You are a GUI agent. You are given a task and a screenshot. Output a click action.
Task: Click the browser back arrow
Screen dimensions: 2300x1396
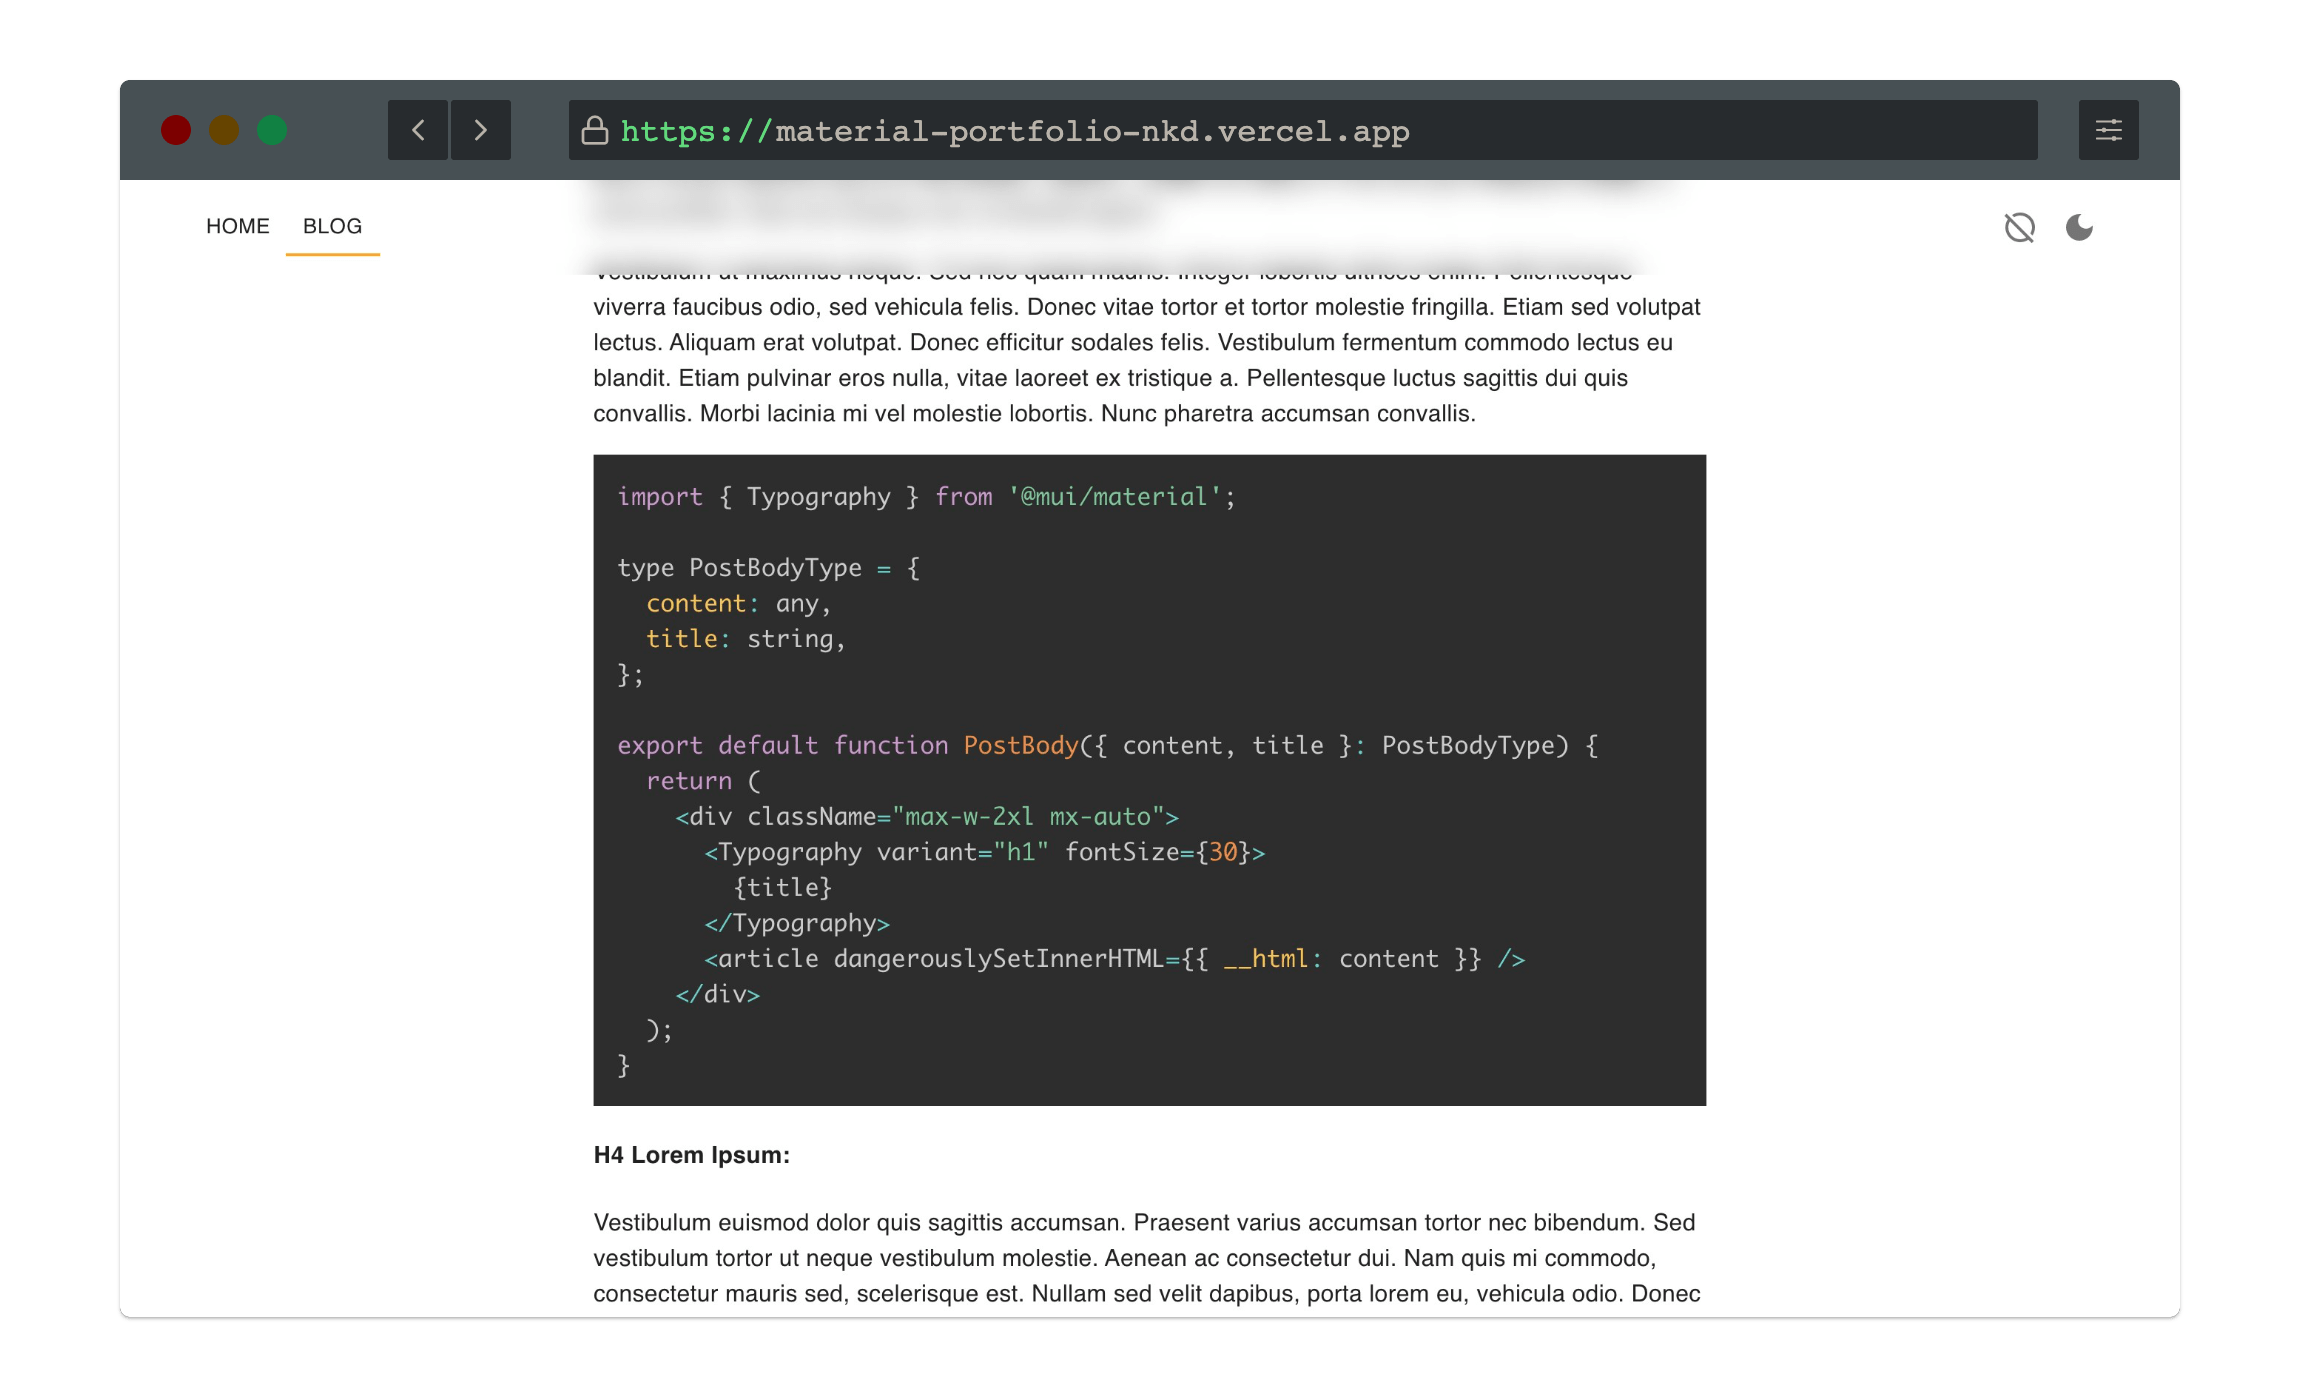[x=419, y=130]
